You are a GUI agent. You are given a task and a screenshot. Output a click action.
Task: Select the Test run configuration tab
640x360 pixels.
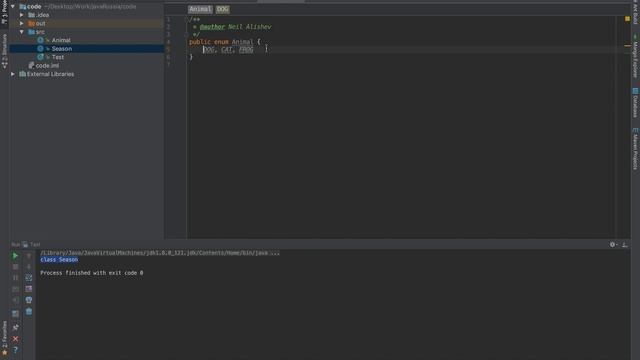(31, 244)
